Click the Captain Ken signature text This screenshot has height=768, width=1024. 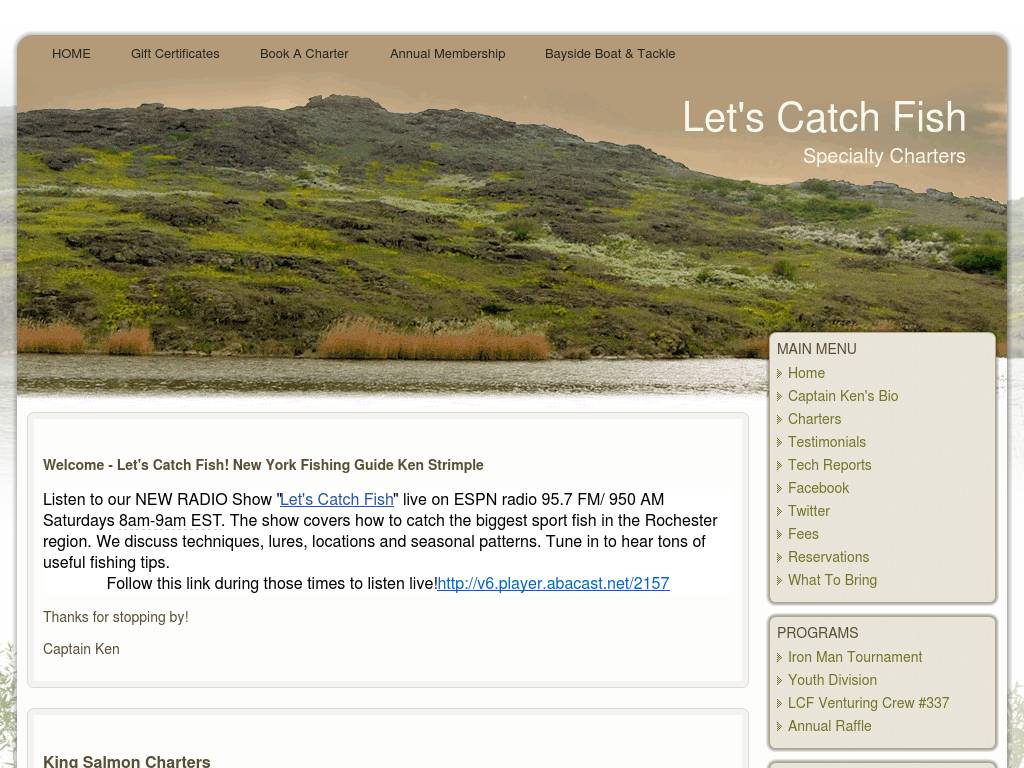coord(81,649)
